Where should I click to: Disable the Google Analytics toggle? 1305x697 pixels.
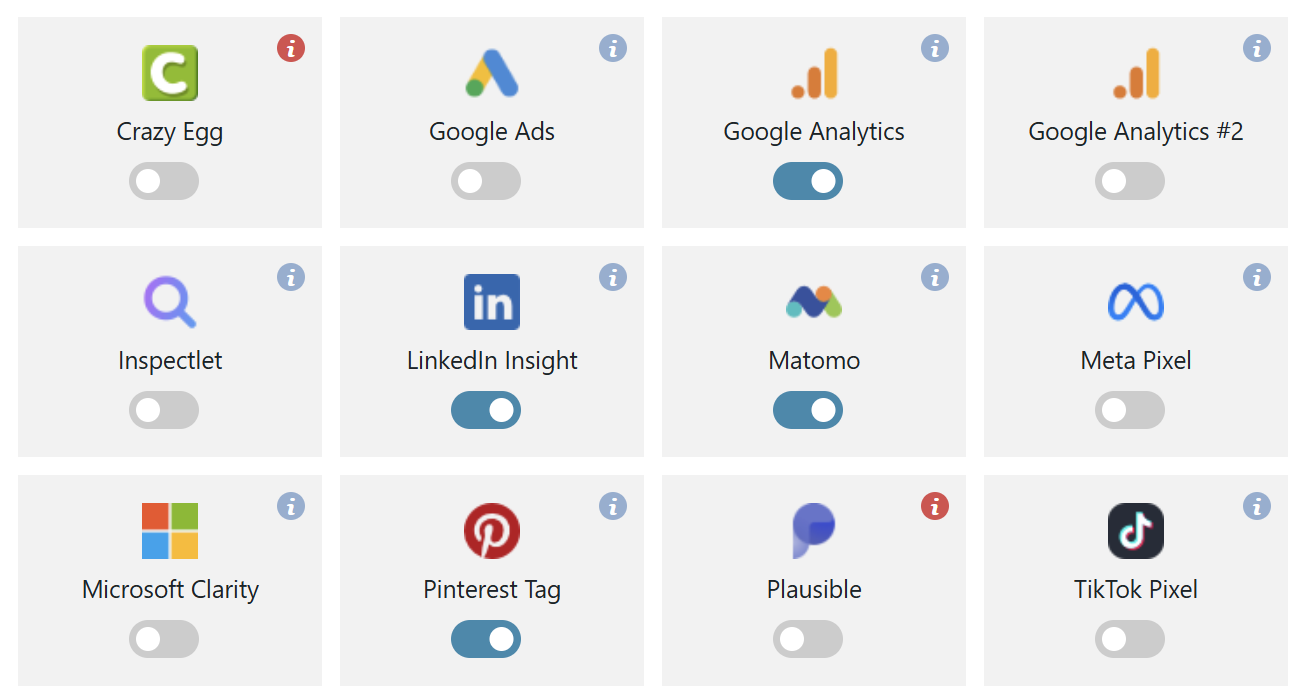point(808,181)
